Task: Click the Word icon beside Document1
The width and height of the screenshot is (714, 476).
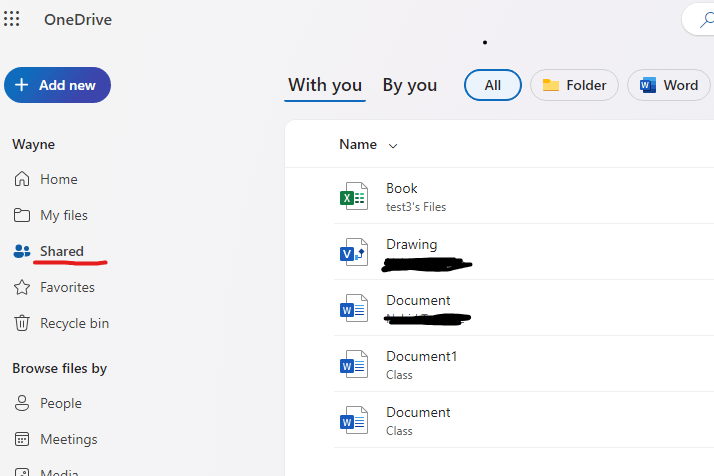Action: (x=354, y=364)
